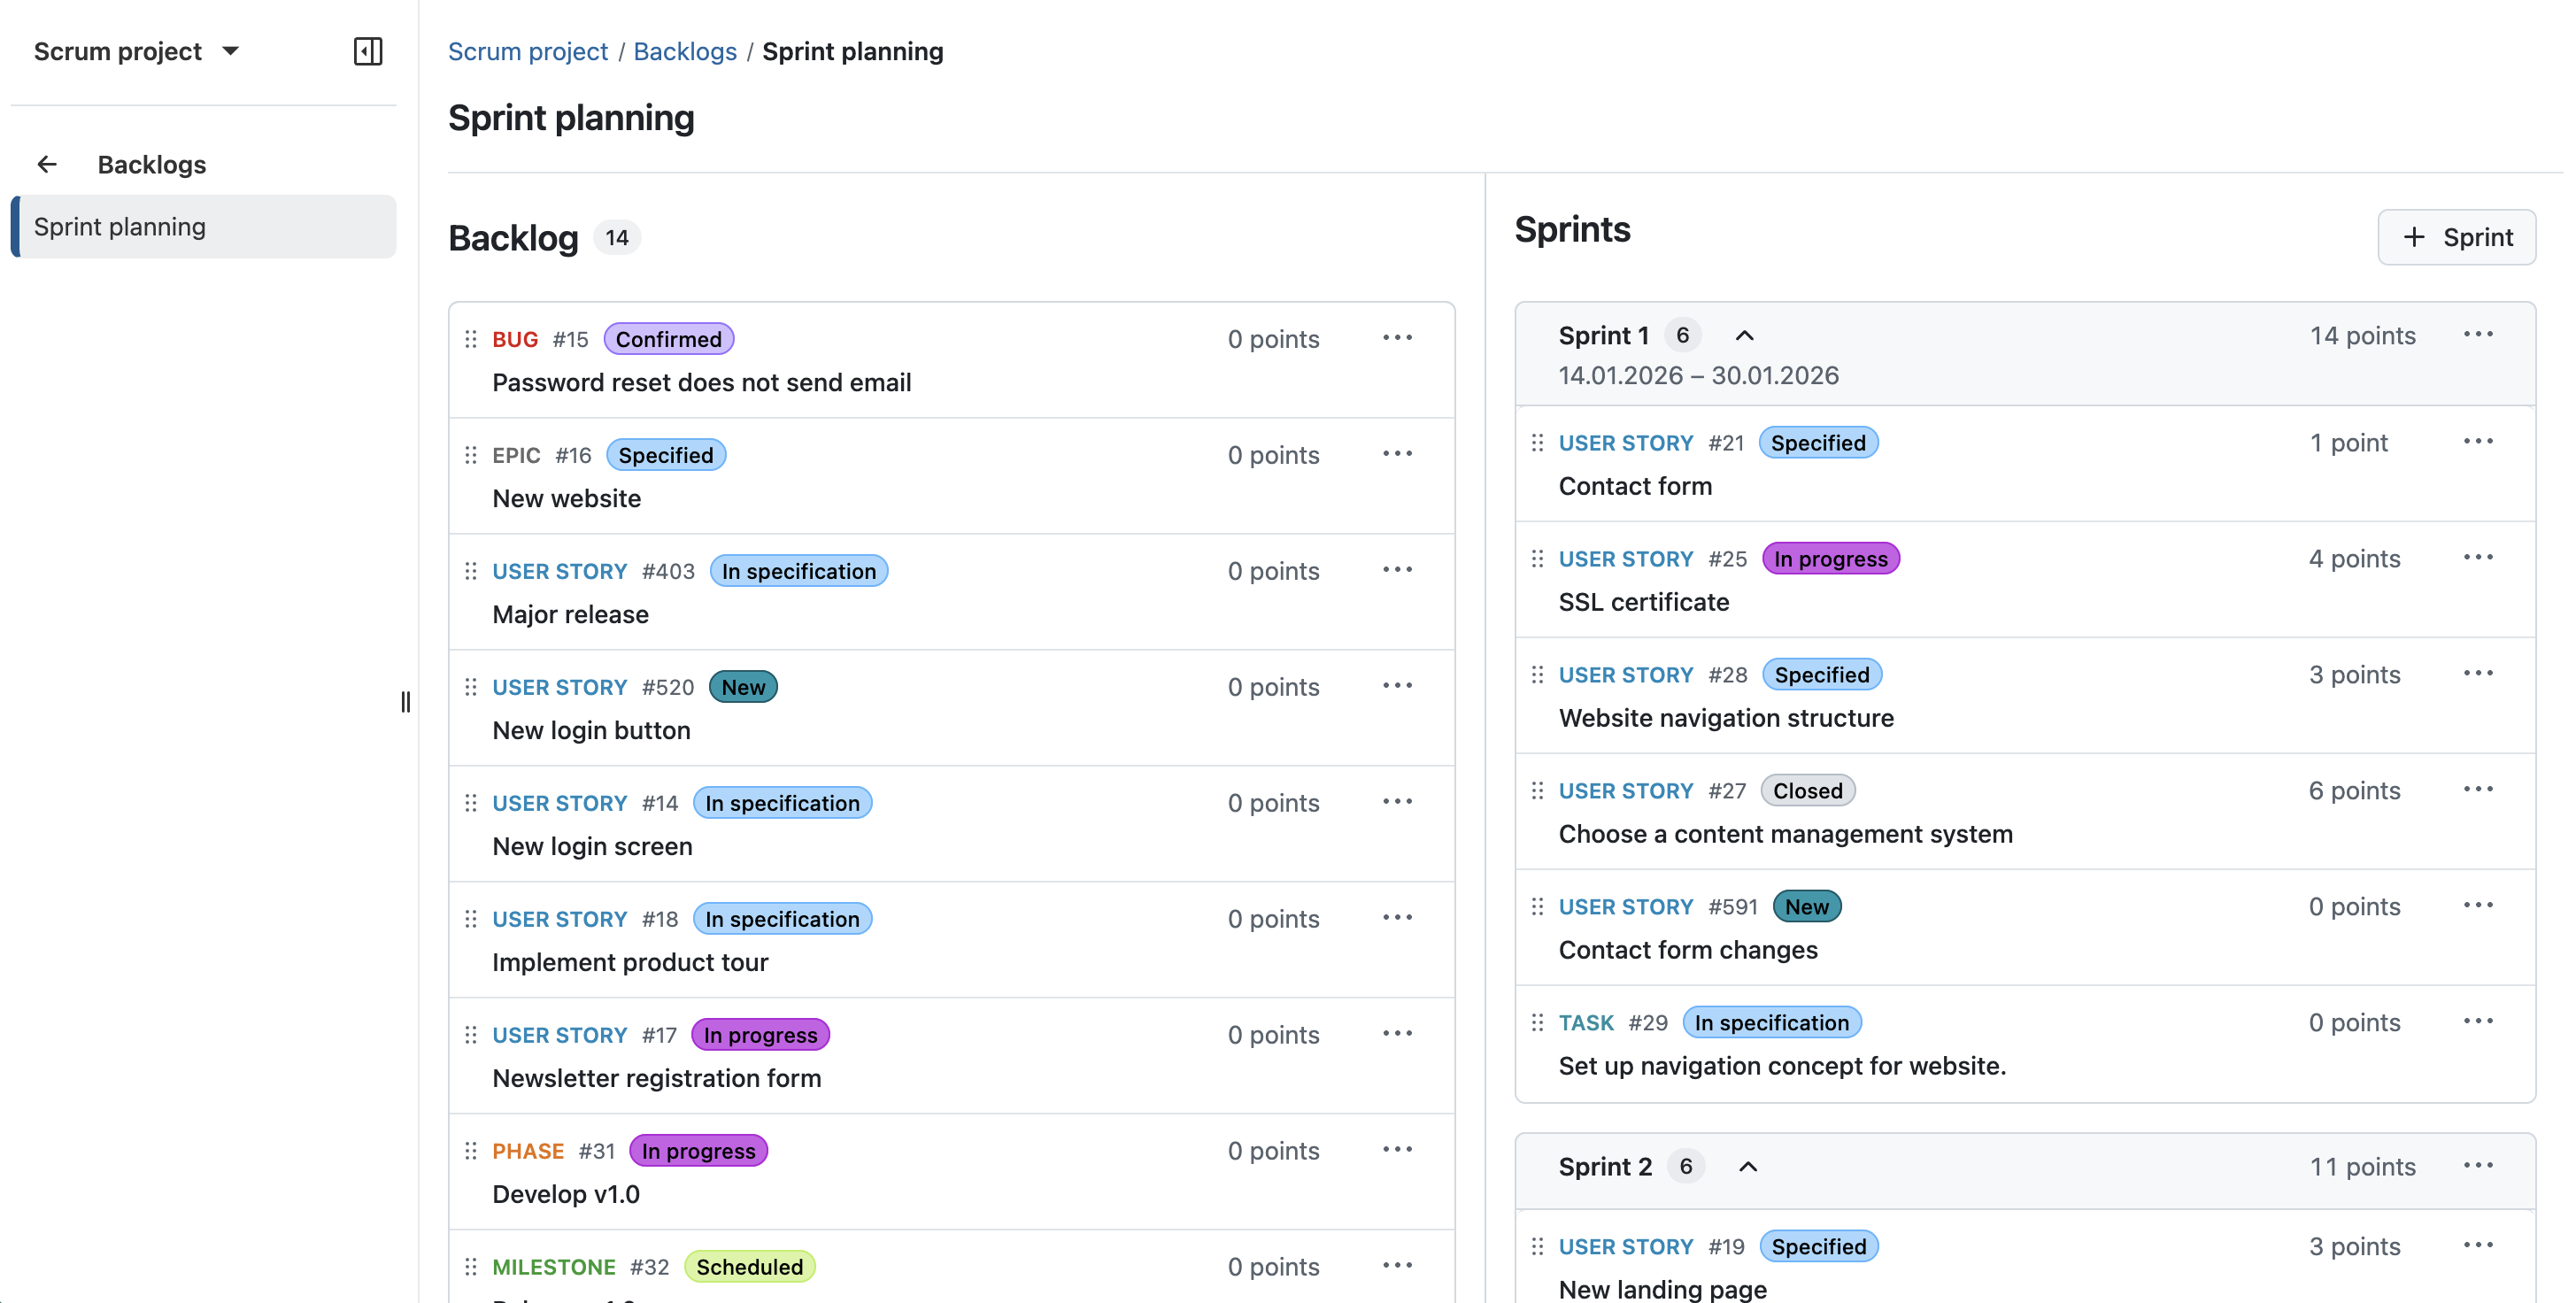Open Backlogs from the breadcrumb
The width and height of the screenshot is (2576, 1303).
pos(685,51)
